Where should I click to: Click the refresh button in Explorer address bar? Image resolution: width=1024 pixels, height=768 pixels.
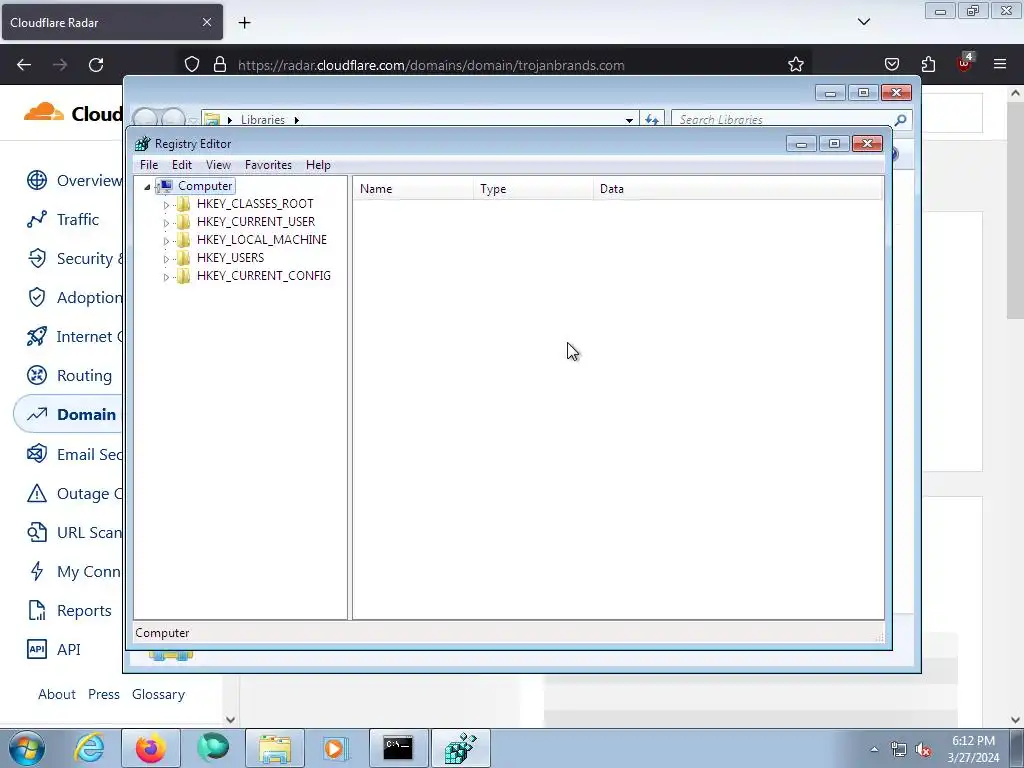click(x=652, y=120)
